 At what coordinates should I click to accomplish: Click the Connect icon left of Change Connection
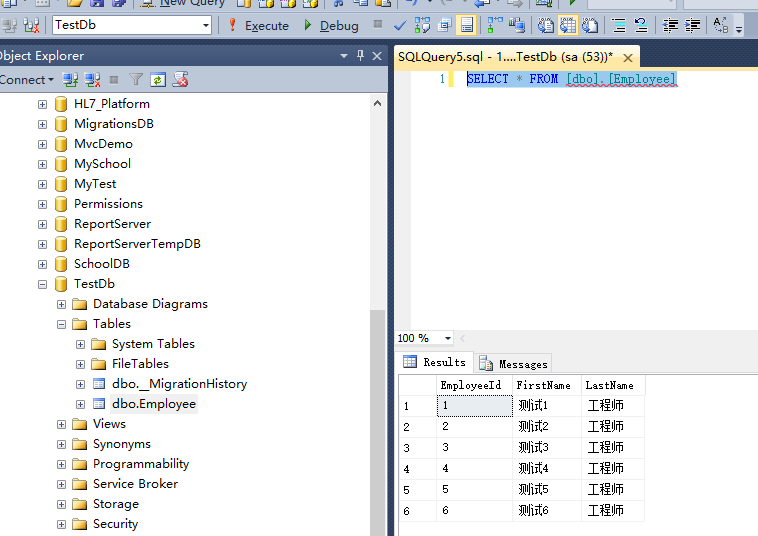[9, 25]
